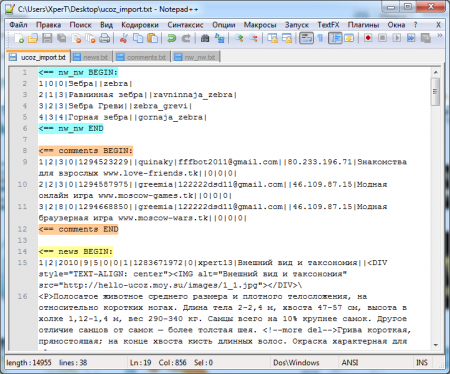Select the ucoz_import.txt tab

(x=38, y=57)
